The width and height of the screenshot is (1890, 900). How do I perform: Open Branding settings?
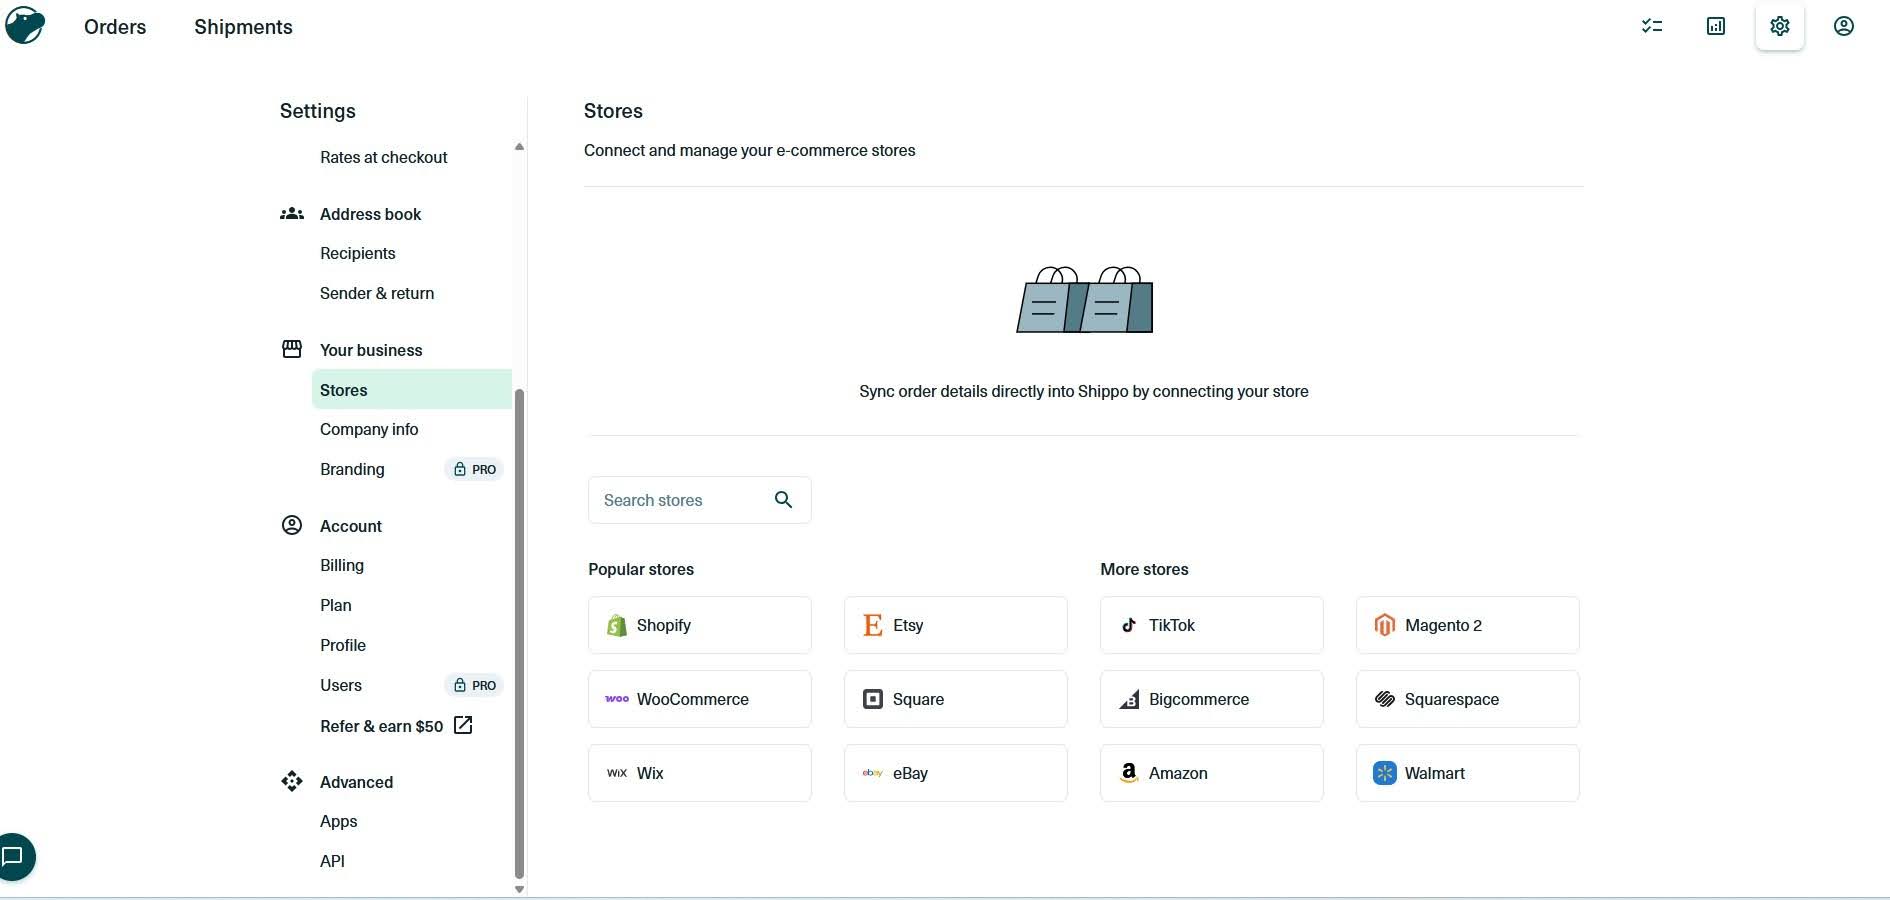[x=352, y=469]
